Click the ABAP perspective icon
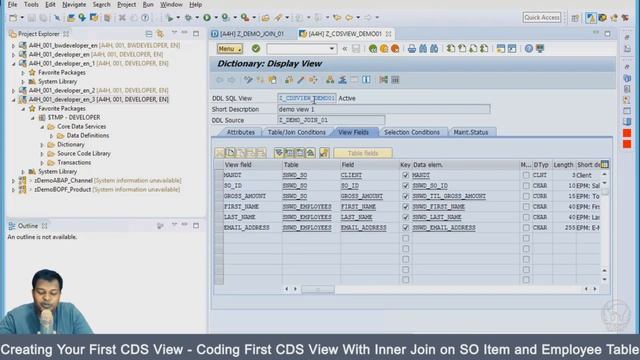 pyautogui.click(x=591, y=18)
